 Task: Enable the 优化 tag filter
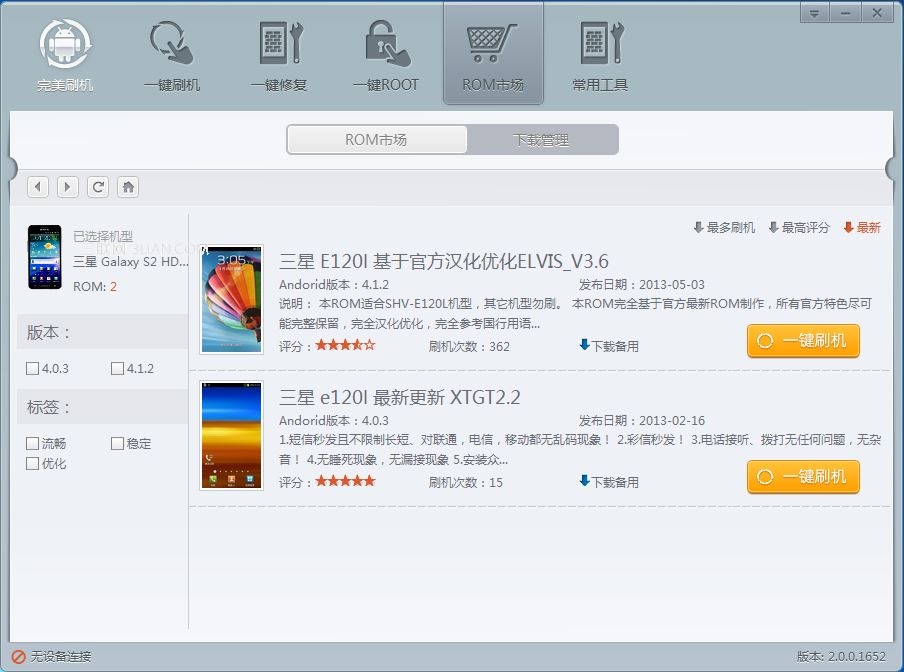click(33, 463)
